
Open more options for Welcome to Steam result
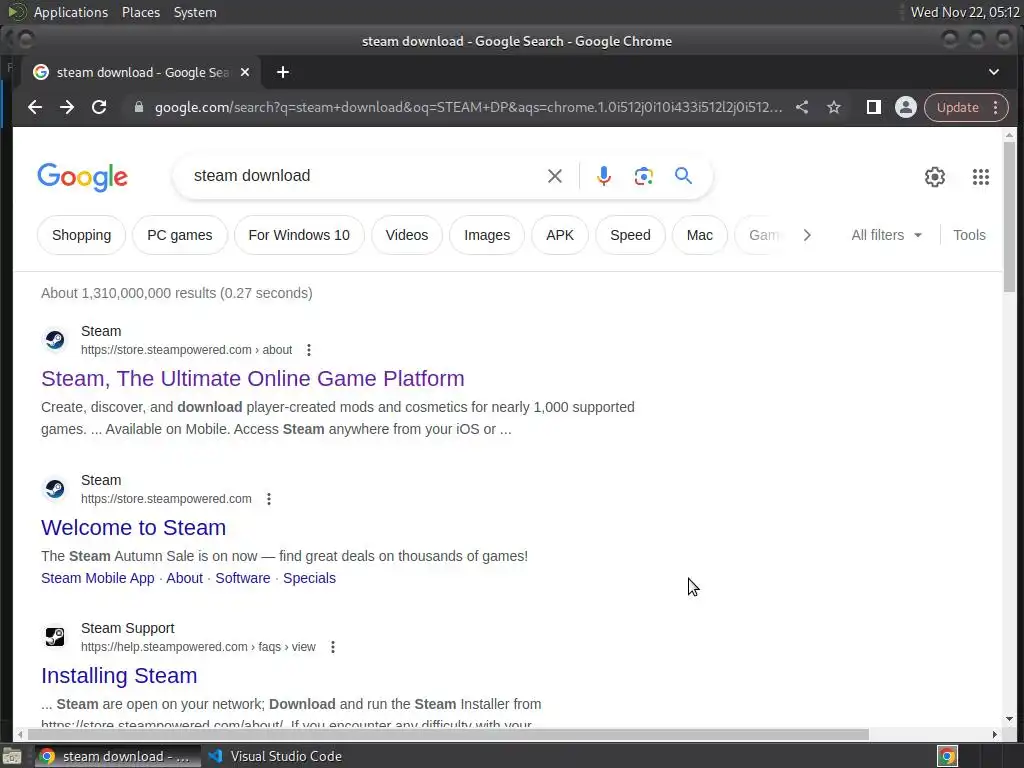268,499
